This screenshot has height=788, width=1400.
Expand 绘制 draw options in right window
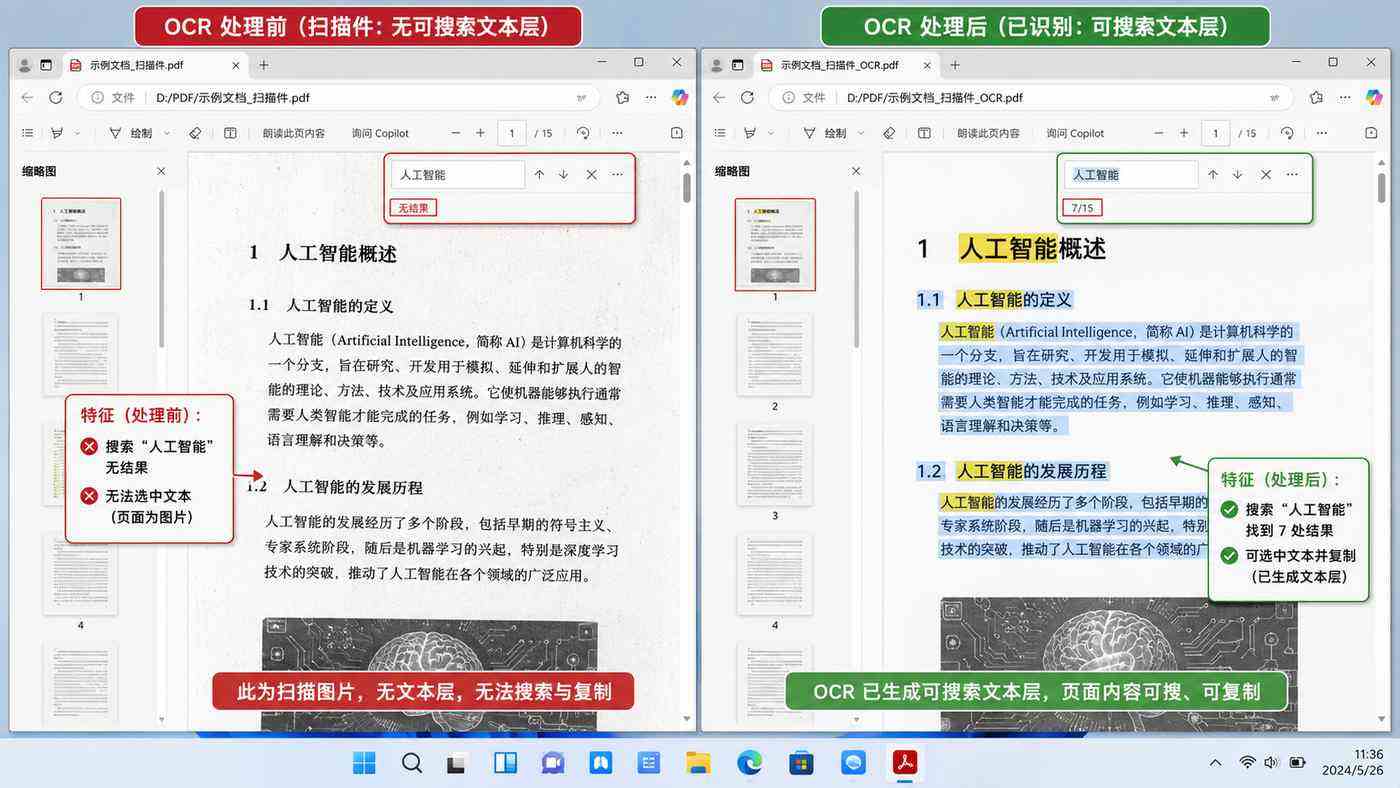click(x=860, y=133)
